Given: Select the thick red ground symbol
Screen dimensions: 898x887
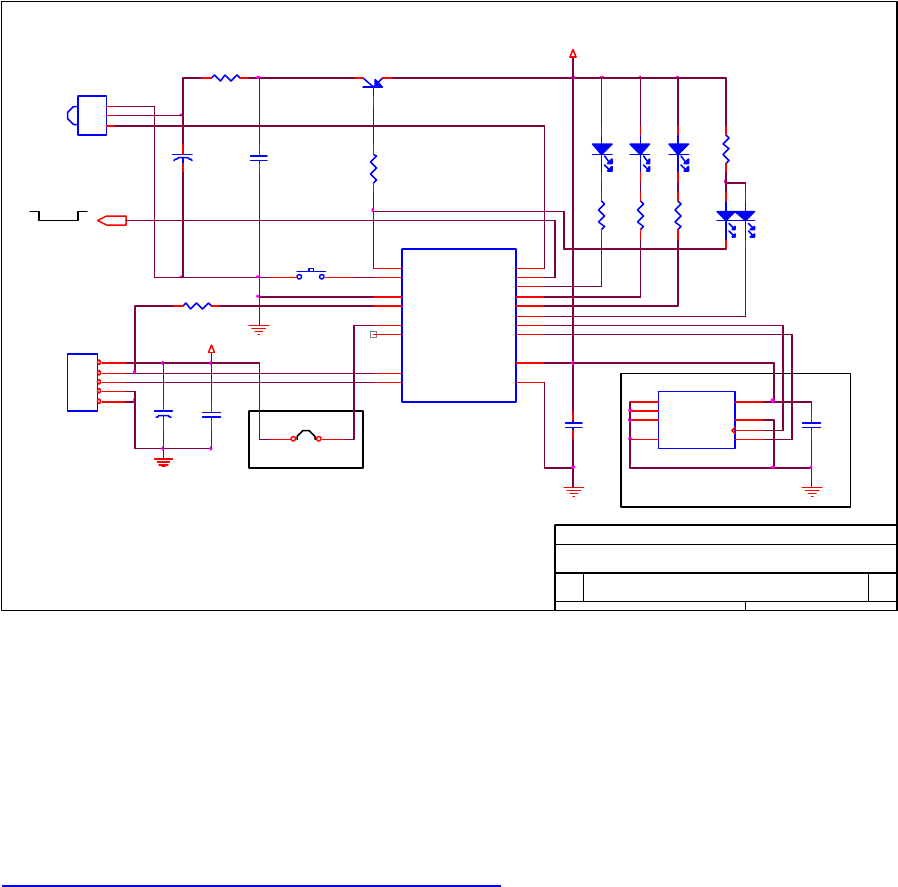Looking at the screenshot, I should (163, 462).
